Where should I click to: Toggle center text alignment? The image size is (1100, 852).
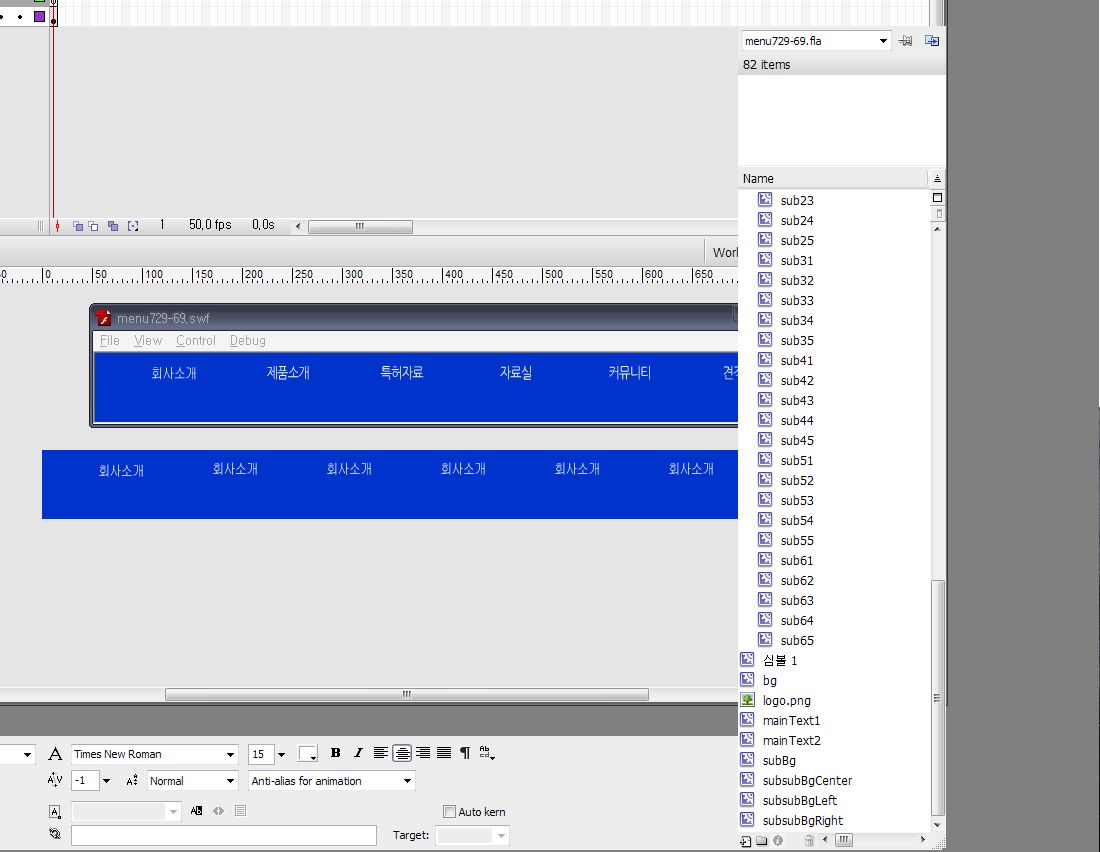click(x=402, y=754)
